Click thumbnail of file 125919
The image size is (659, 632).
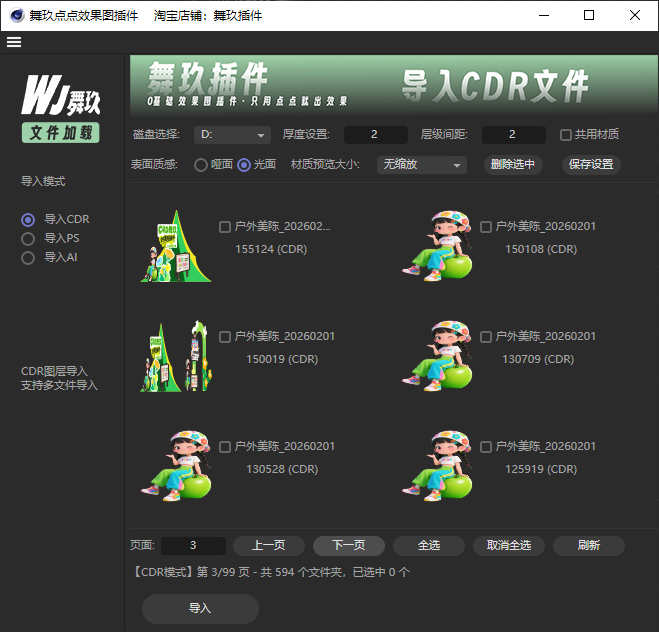click(x=437, y=466)
